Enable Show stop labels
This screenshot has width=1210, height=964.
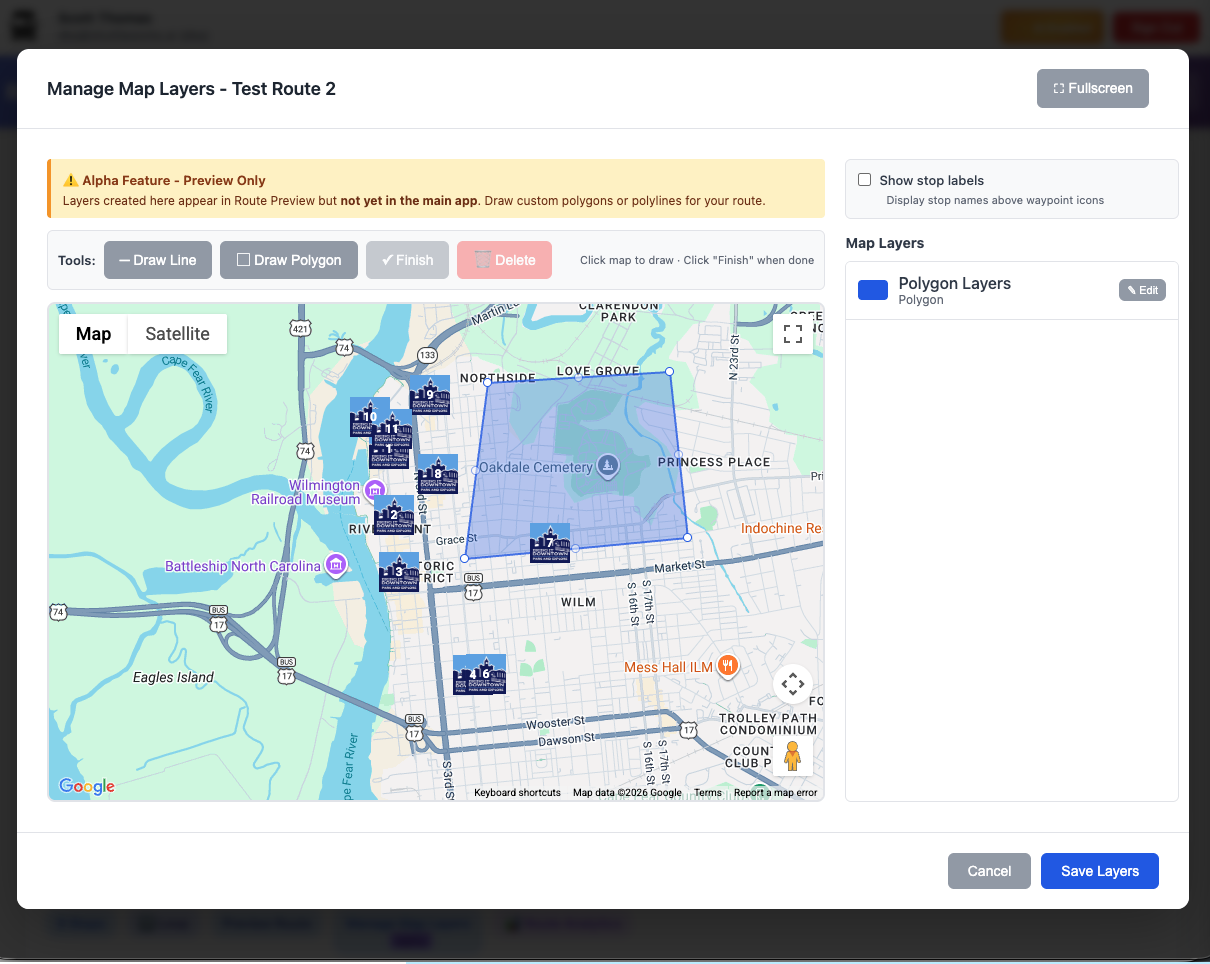pos(865,179)
